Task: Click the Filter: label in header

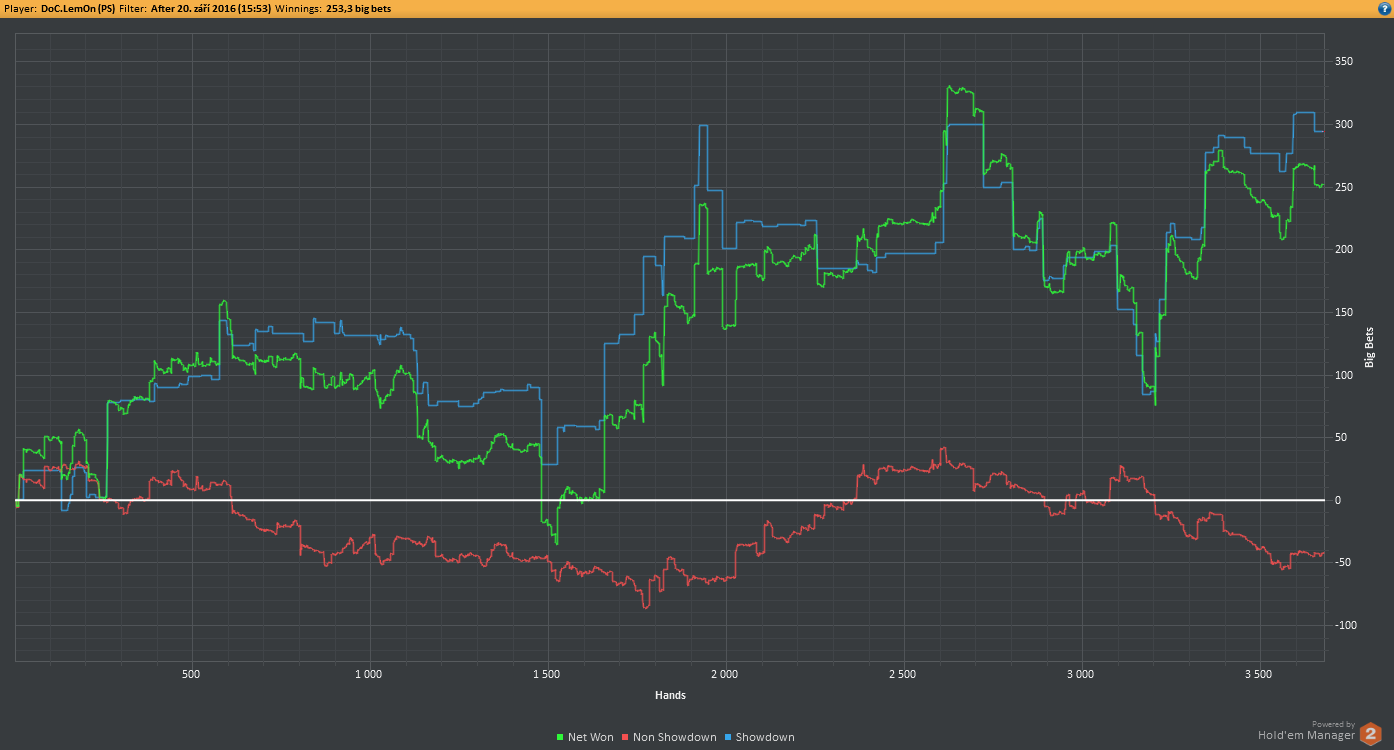Action: (133, 8)
